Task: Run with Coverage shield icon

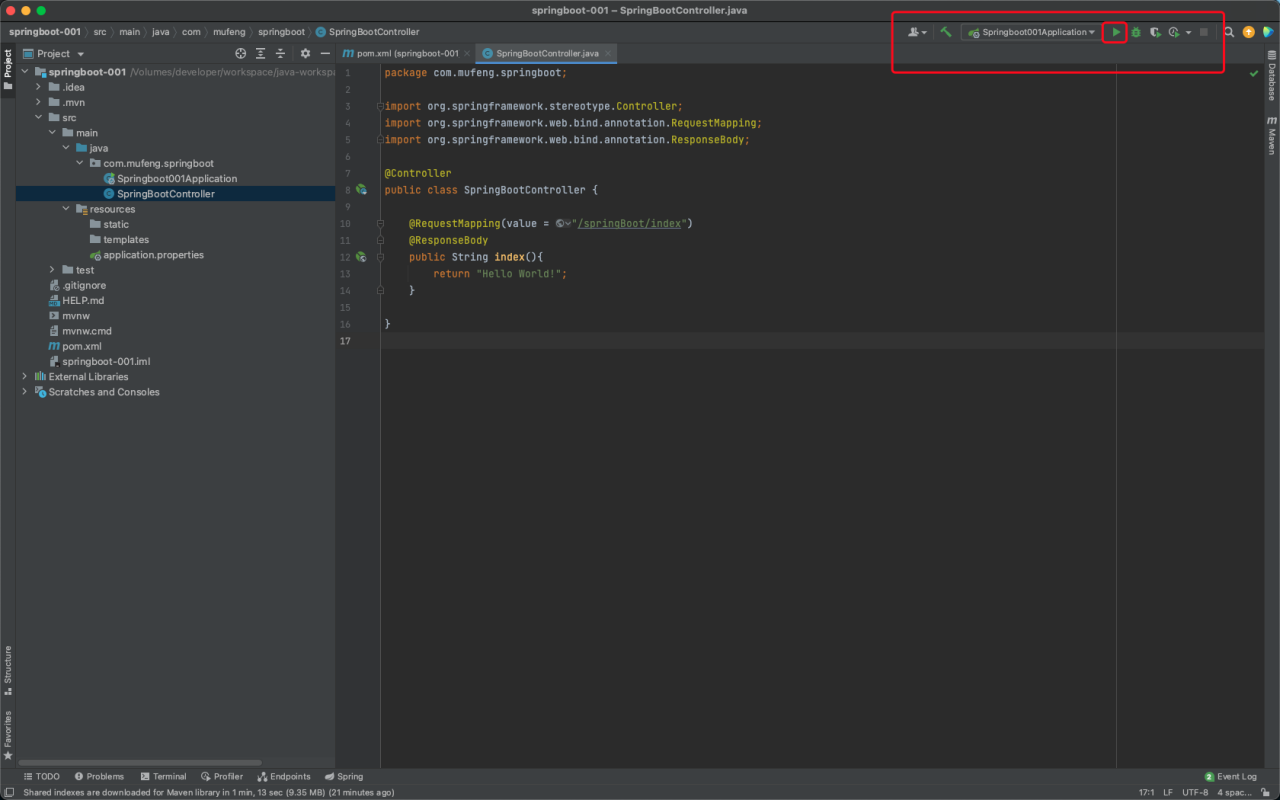Action: pos(1155,32)
